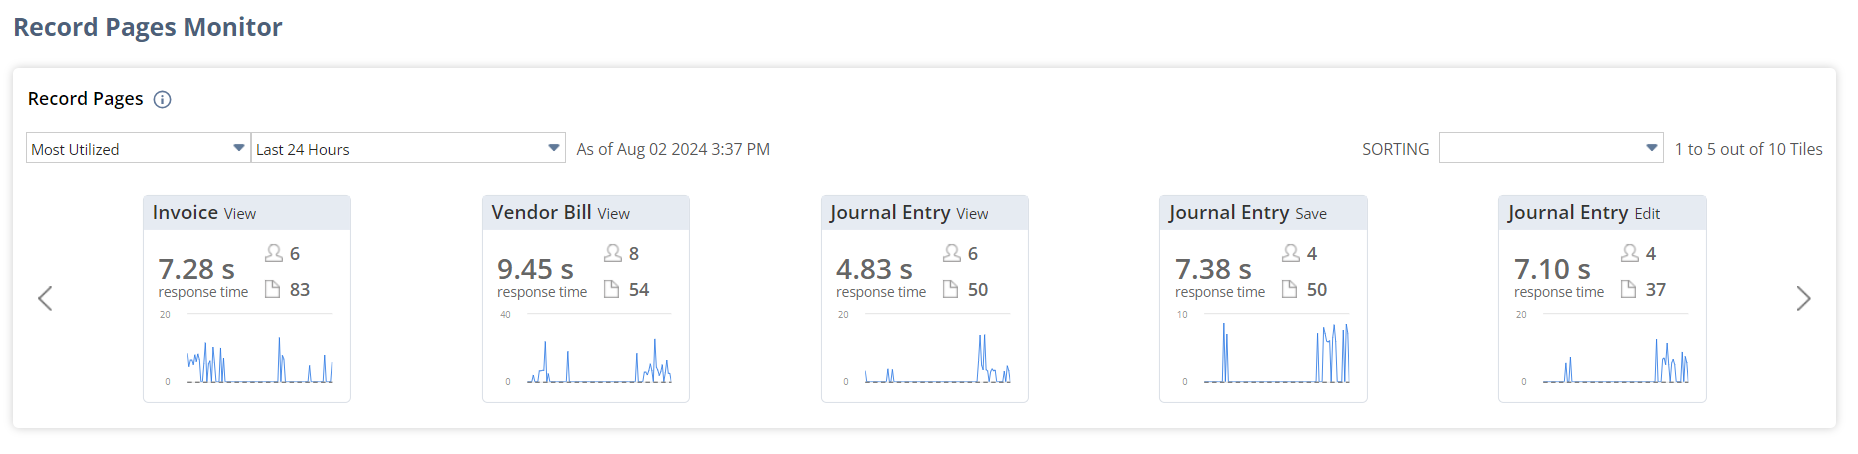The width and height of the screenshot is (1858, 454).
Task: Open the Most Utilized dropdown
Action: click(138, 148)
